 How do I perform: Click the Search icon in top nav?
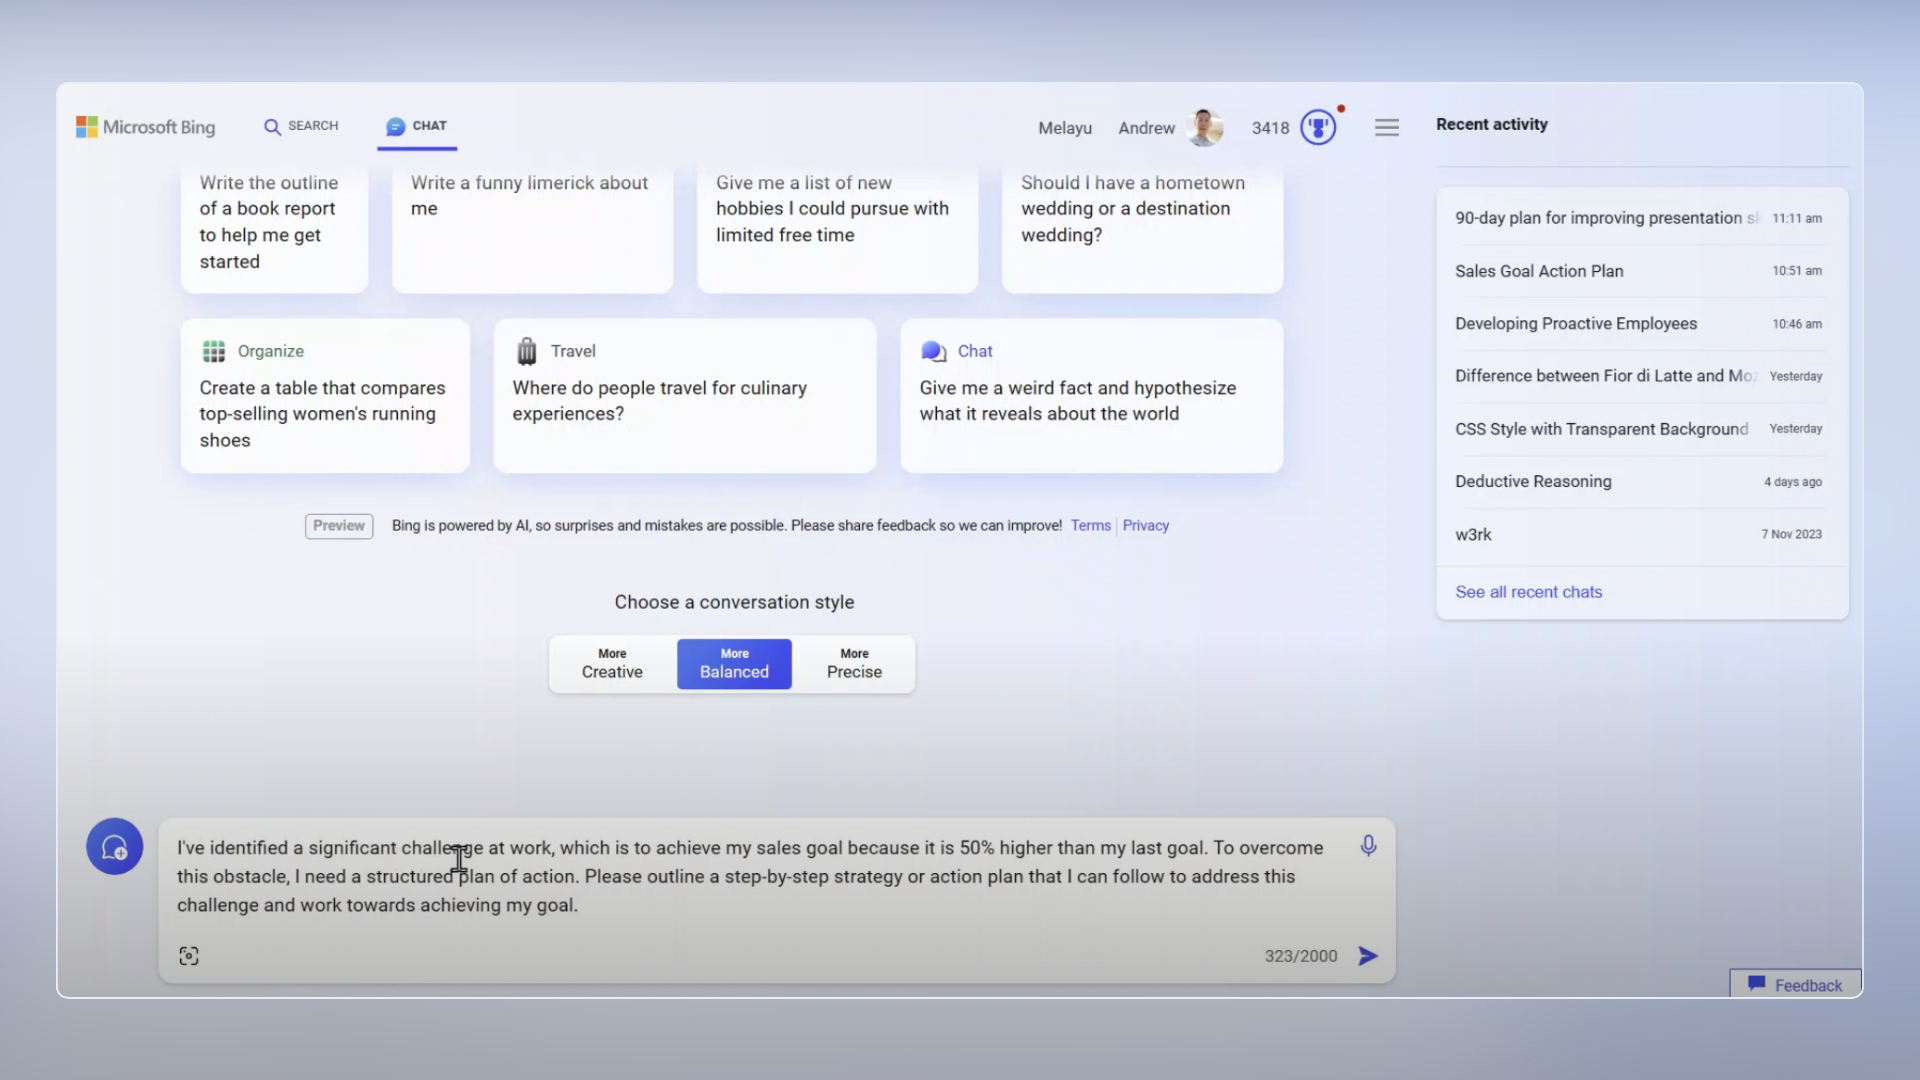click(273, 125)
